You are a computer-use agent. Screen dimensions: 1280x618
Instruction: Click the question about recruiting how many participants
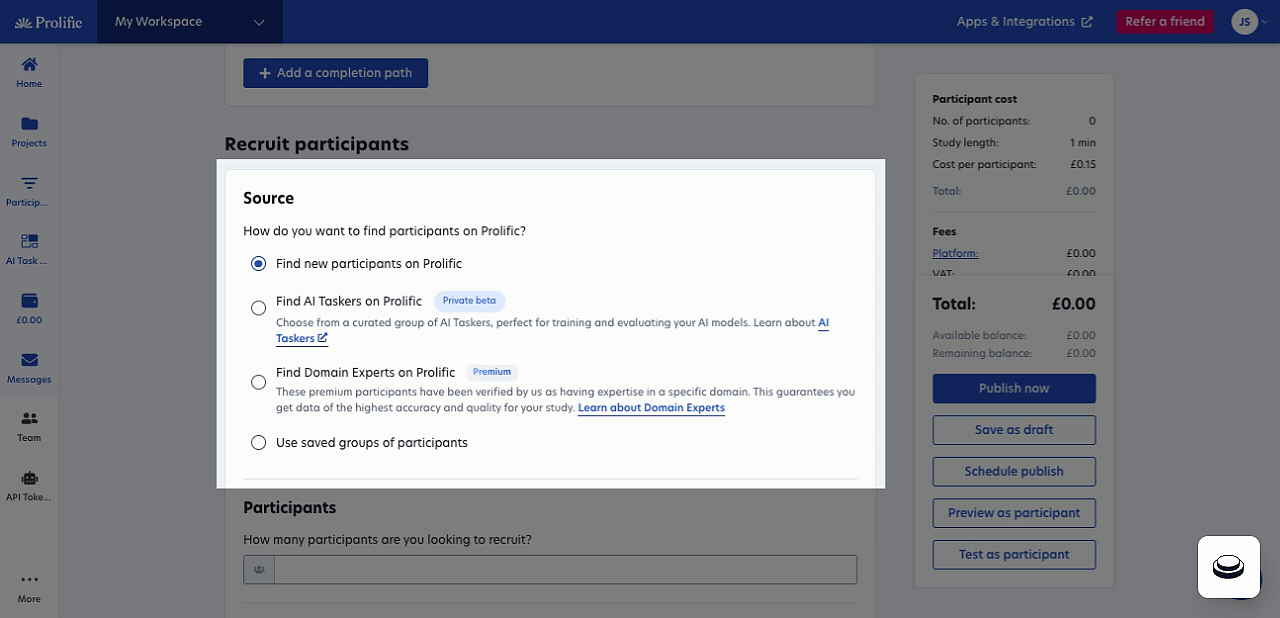click(x=388, y=540)
